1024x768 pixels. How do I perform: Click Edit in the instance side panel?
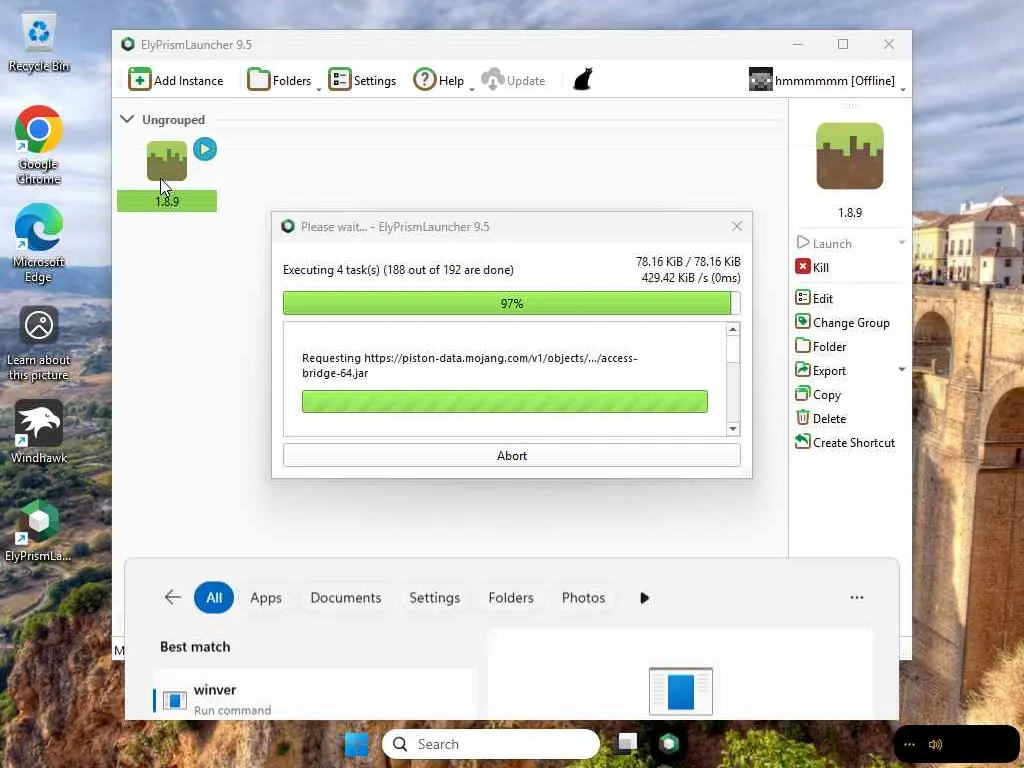coord(814,298)
